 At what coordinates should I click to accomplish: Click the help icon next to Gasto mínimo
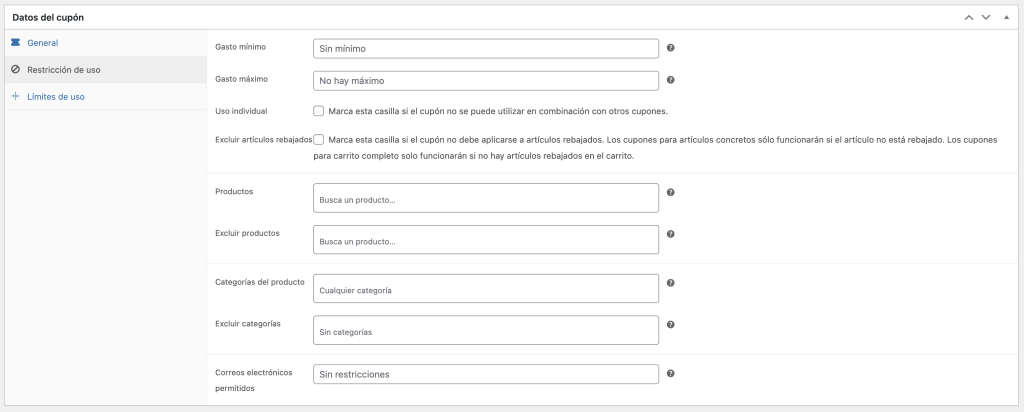coord(670,48)
